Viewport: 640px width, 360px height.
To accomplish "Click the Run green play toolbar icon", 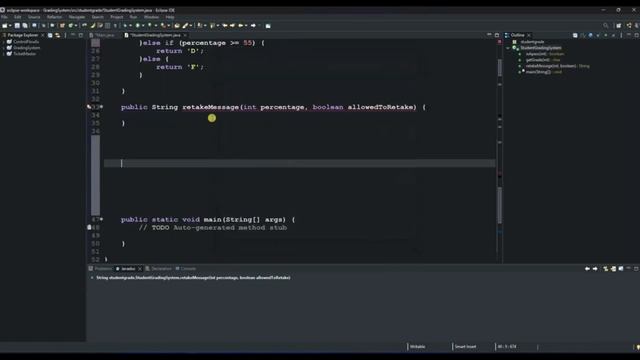I will tap(138, 26).
